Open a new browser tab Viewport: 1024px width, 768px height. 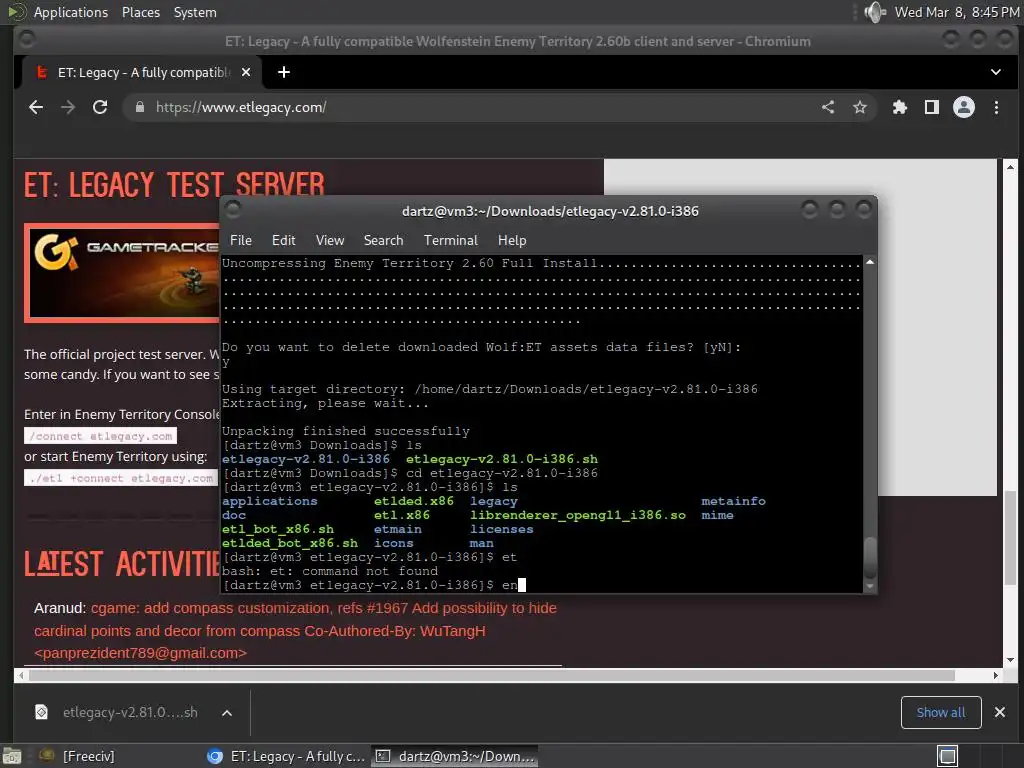[x=283, y=72]
